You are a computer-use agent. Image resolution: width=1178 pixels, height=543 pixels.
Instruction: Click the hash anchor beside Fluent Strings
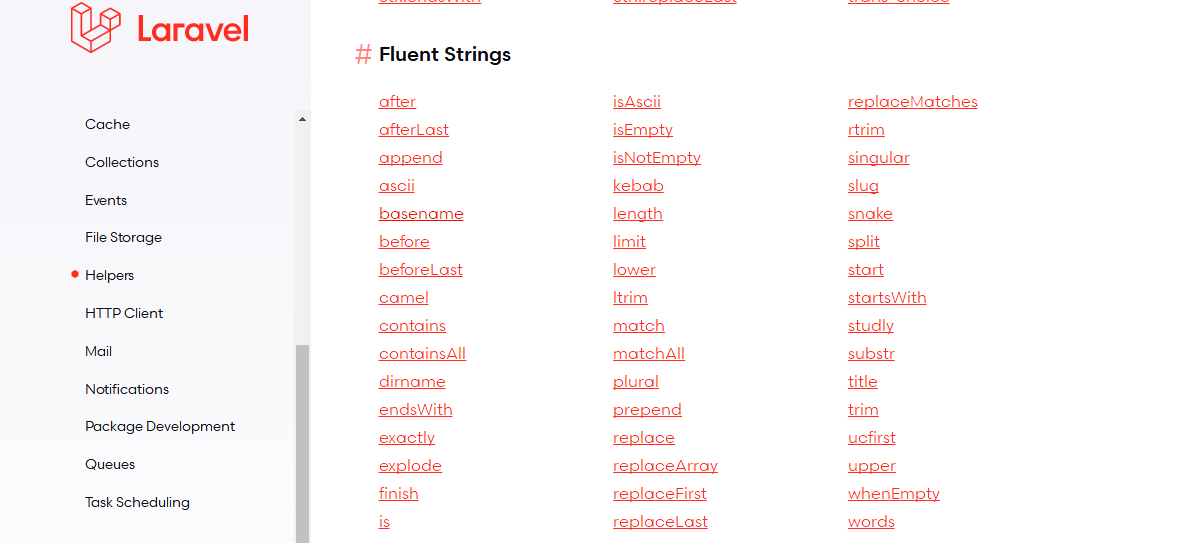point(363,55)
